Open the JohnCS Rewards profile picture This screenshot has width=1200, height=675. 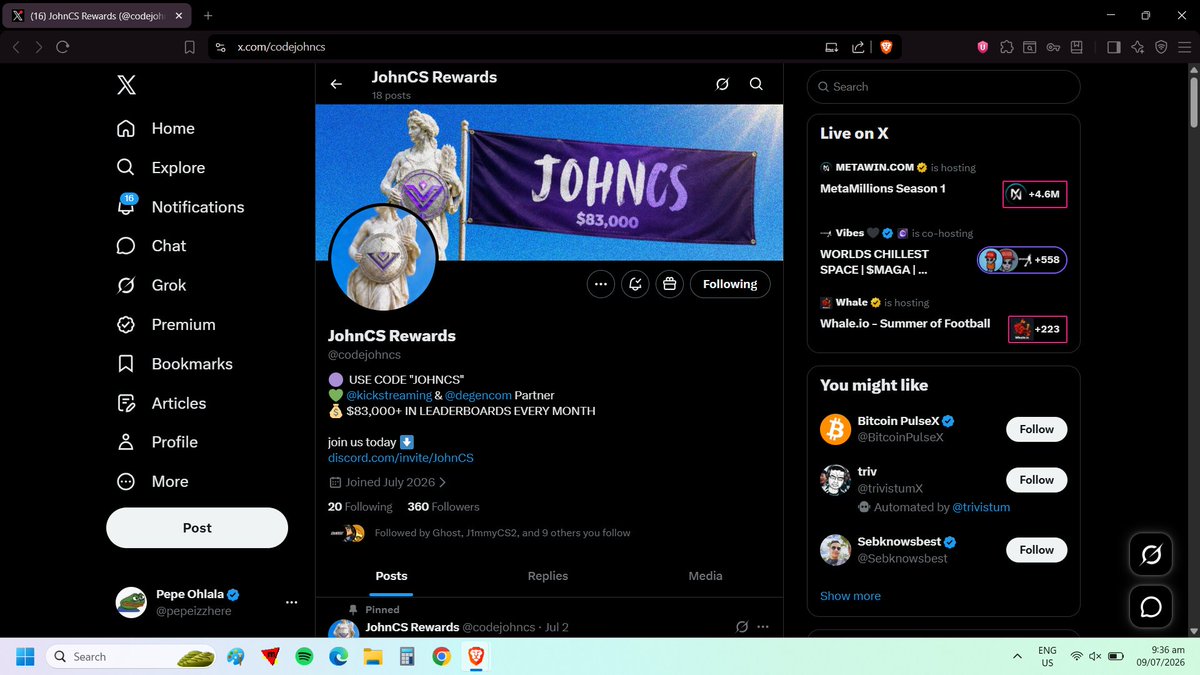click(383, 258)
